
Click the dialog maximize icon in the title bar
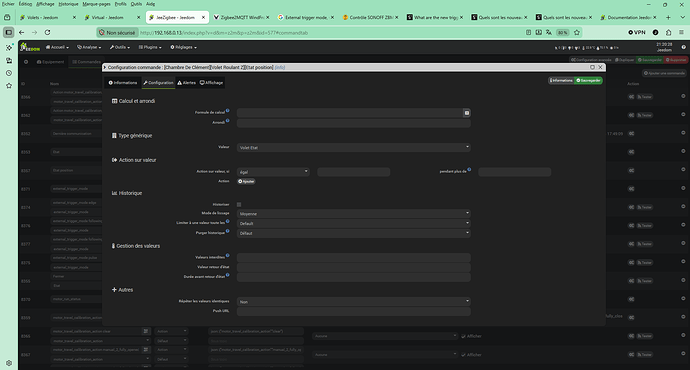pos(592,67)
